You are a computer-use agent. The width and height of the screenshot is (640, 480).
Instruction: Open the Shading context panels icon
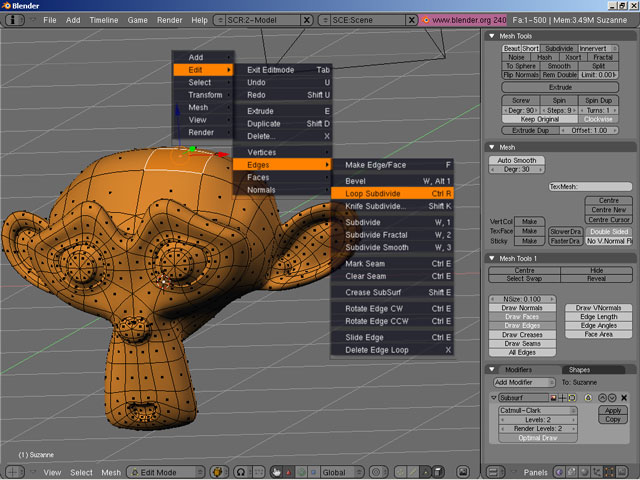584,472
